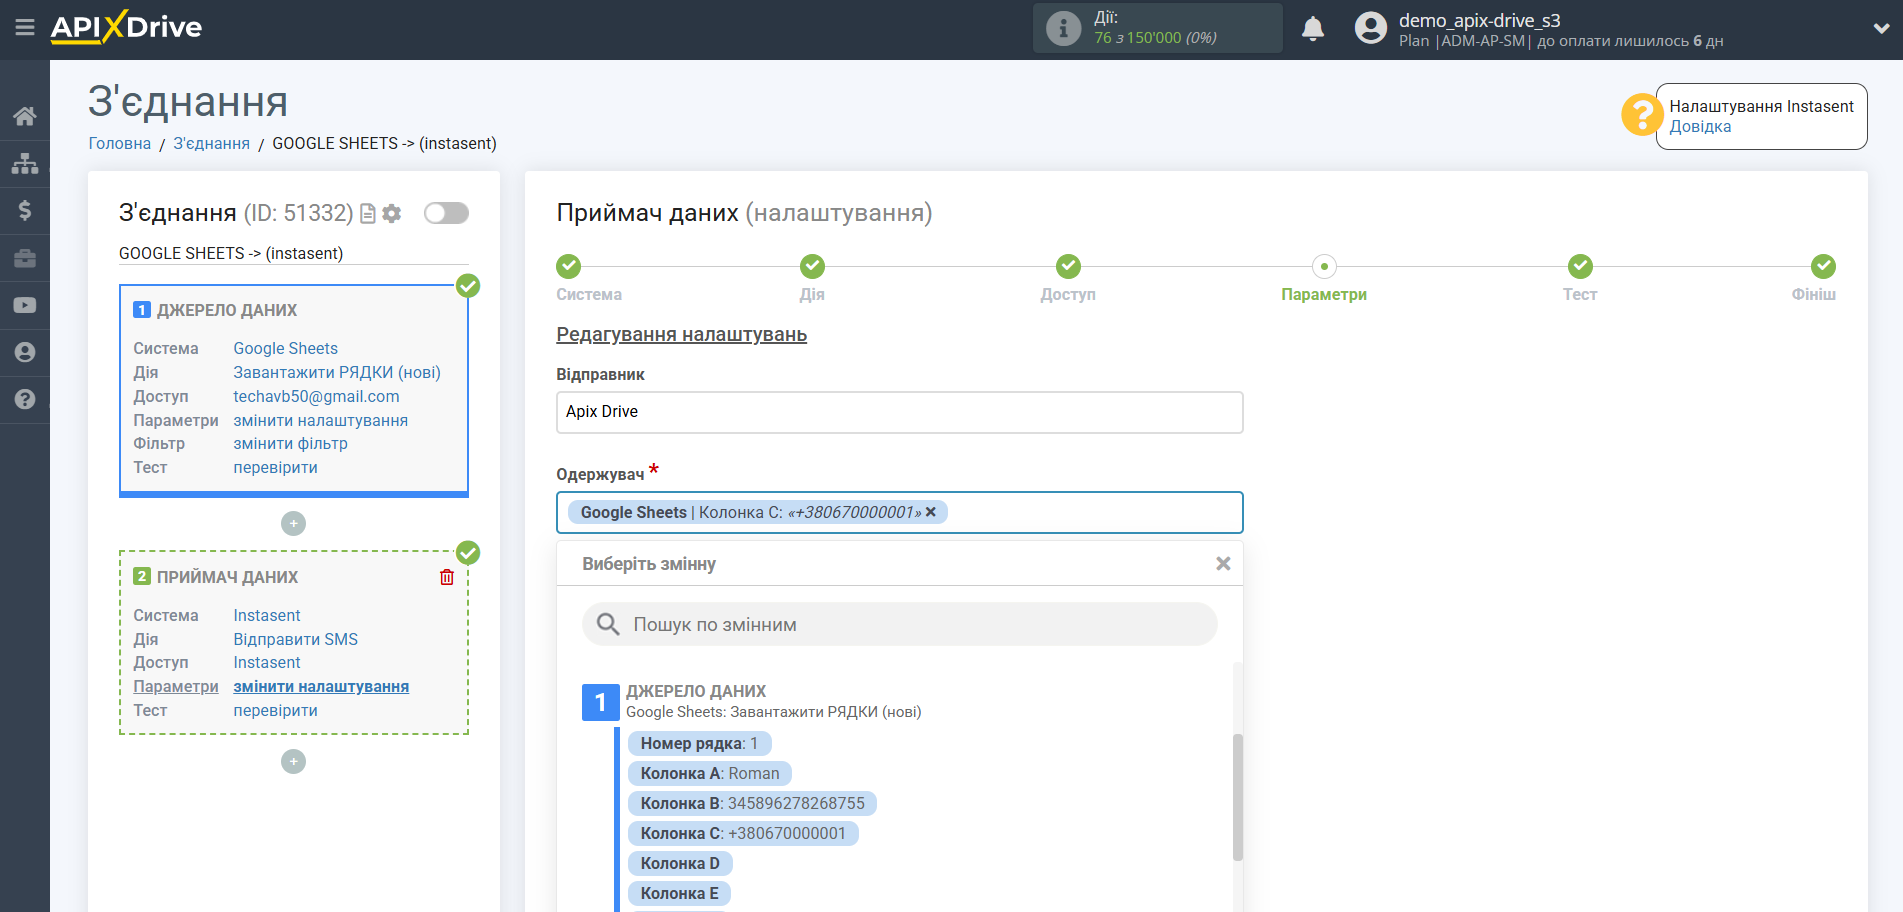The height and width of the screenshot is (912, 1903).
Task: Select Колонка C variable in the list
Action: click(x=743, y=833)
